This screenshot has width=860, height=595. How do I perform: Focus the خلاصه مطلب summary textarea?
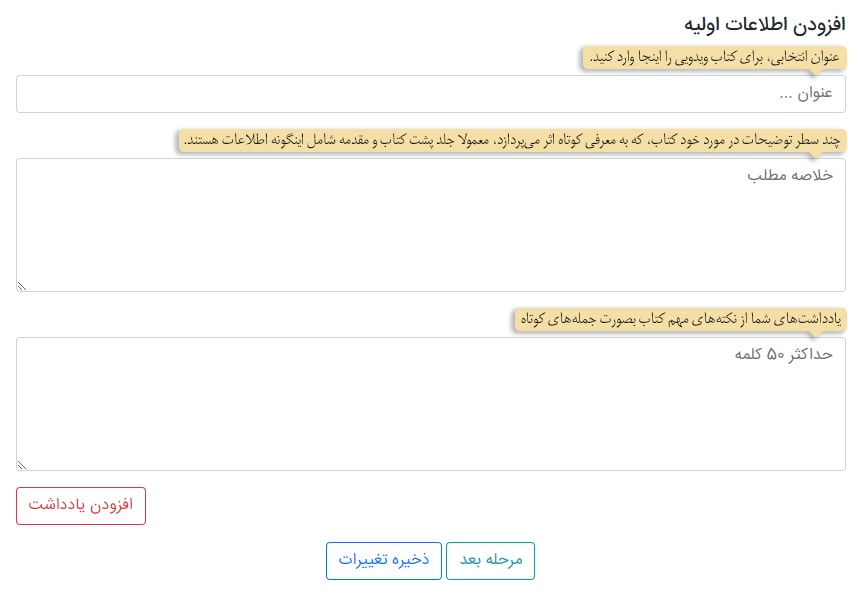(431, 225)
